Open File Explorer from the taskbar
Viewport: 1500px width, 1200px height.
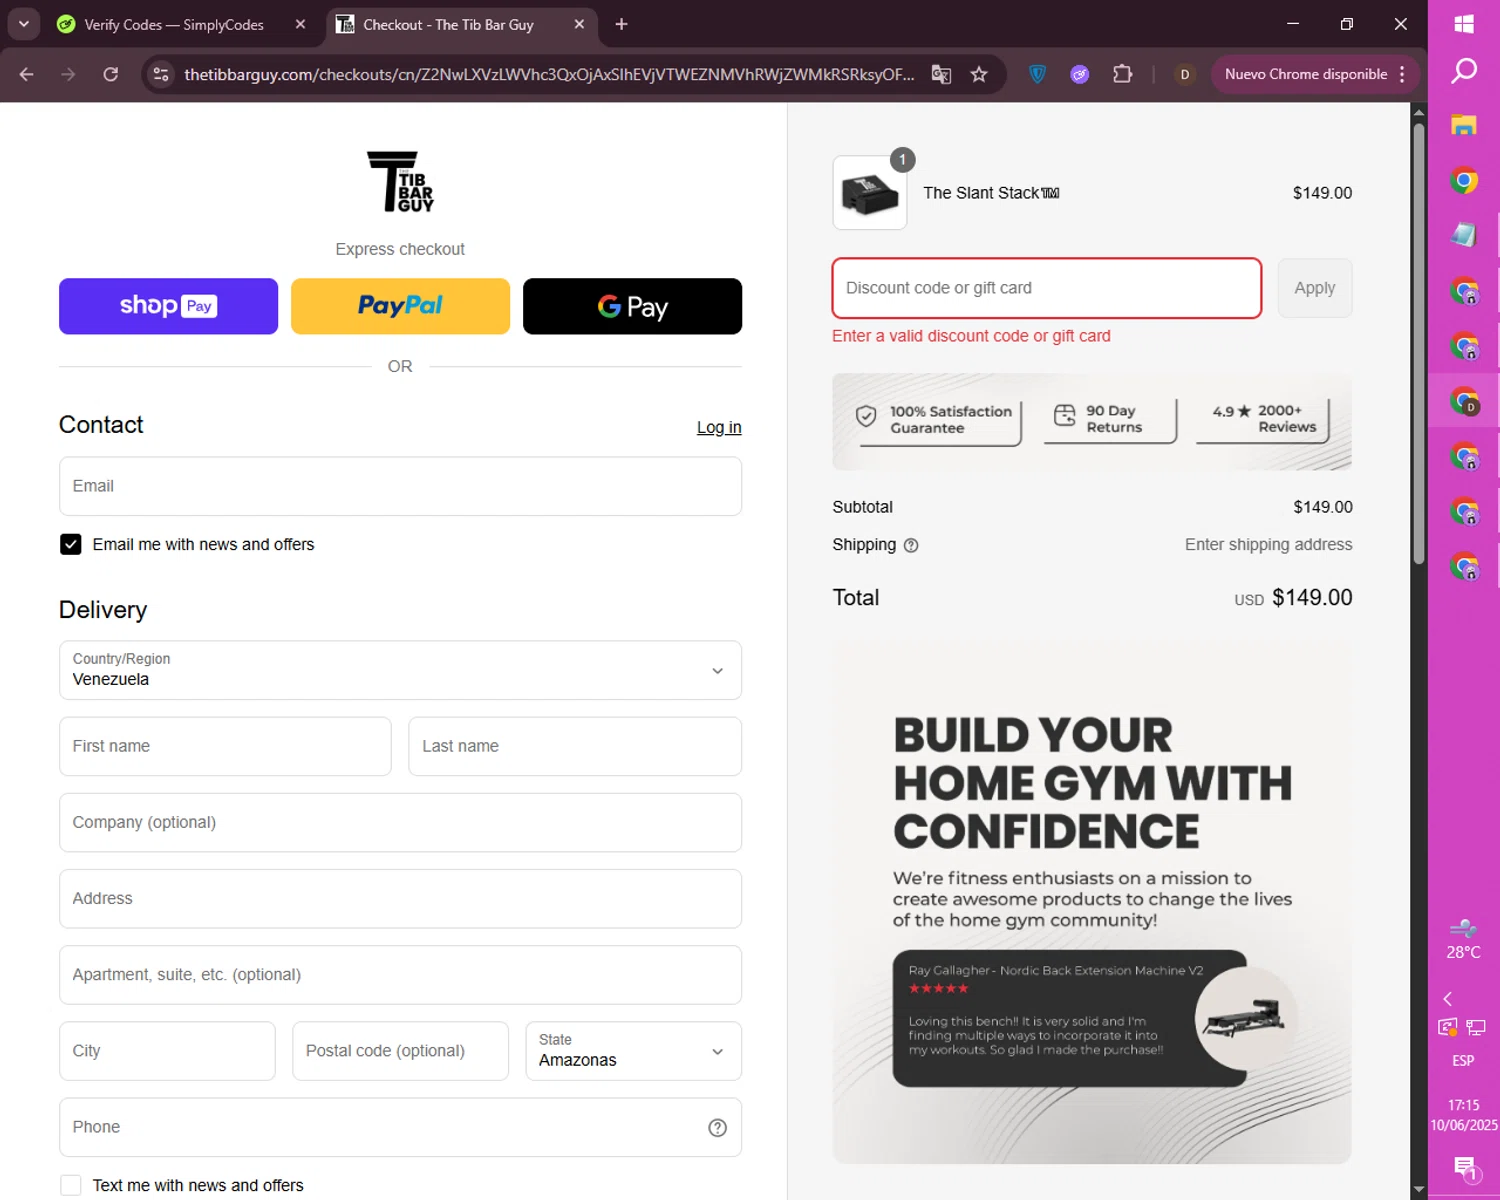[x=1464, y=125]
